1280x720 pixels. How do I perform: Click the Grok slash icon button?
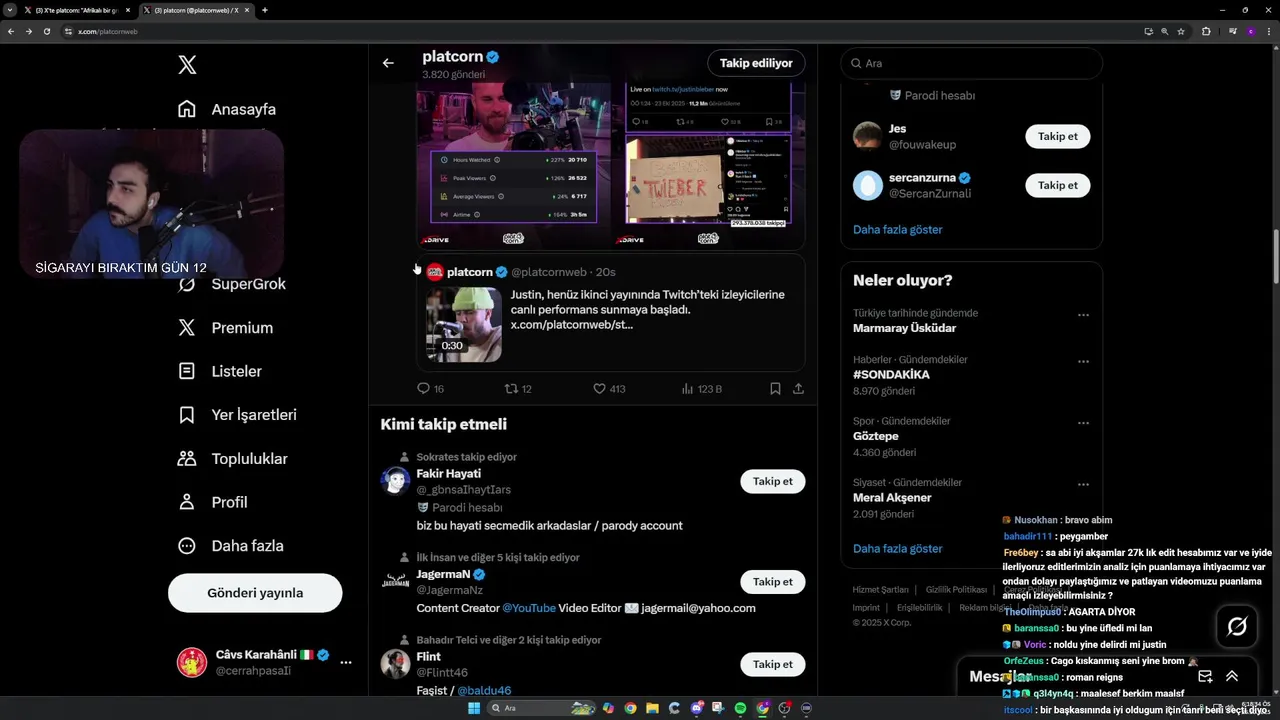tap(1237, 627)
